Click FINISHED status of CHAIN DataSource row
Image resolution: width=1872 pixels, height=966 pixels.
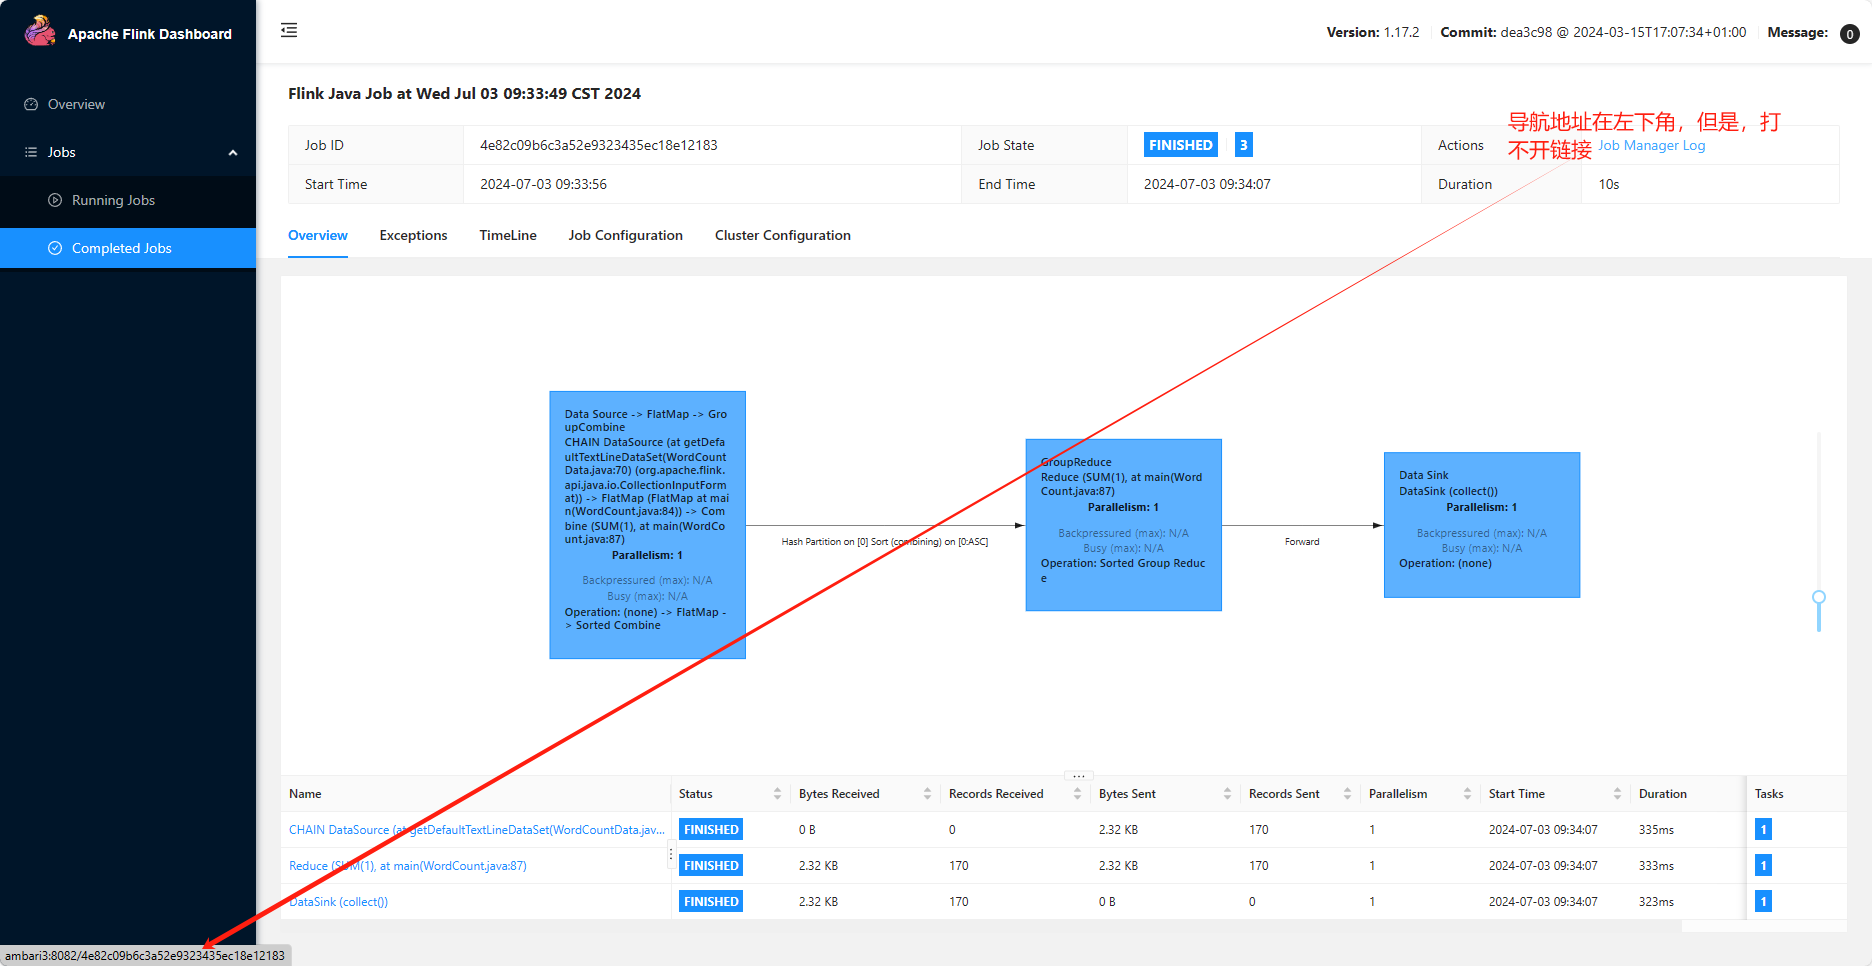click(711, 830)
